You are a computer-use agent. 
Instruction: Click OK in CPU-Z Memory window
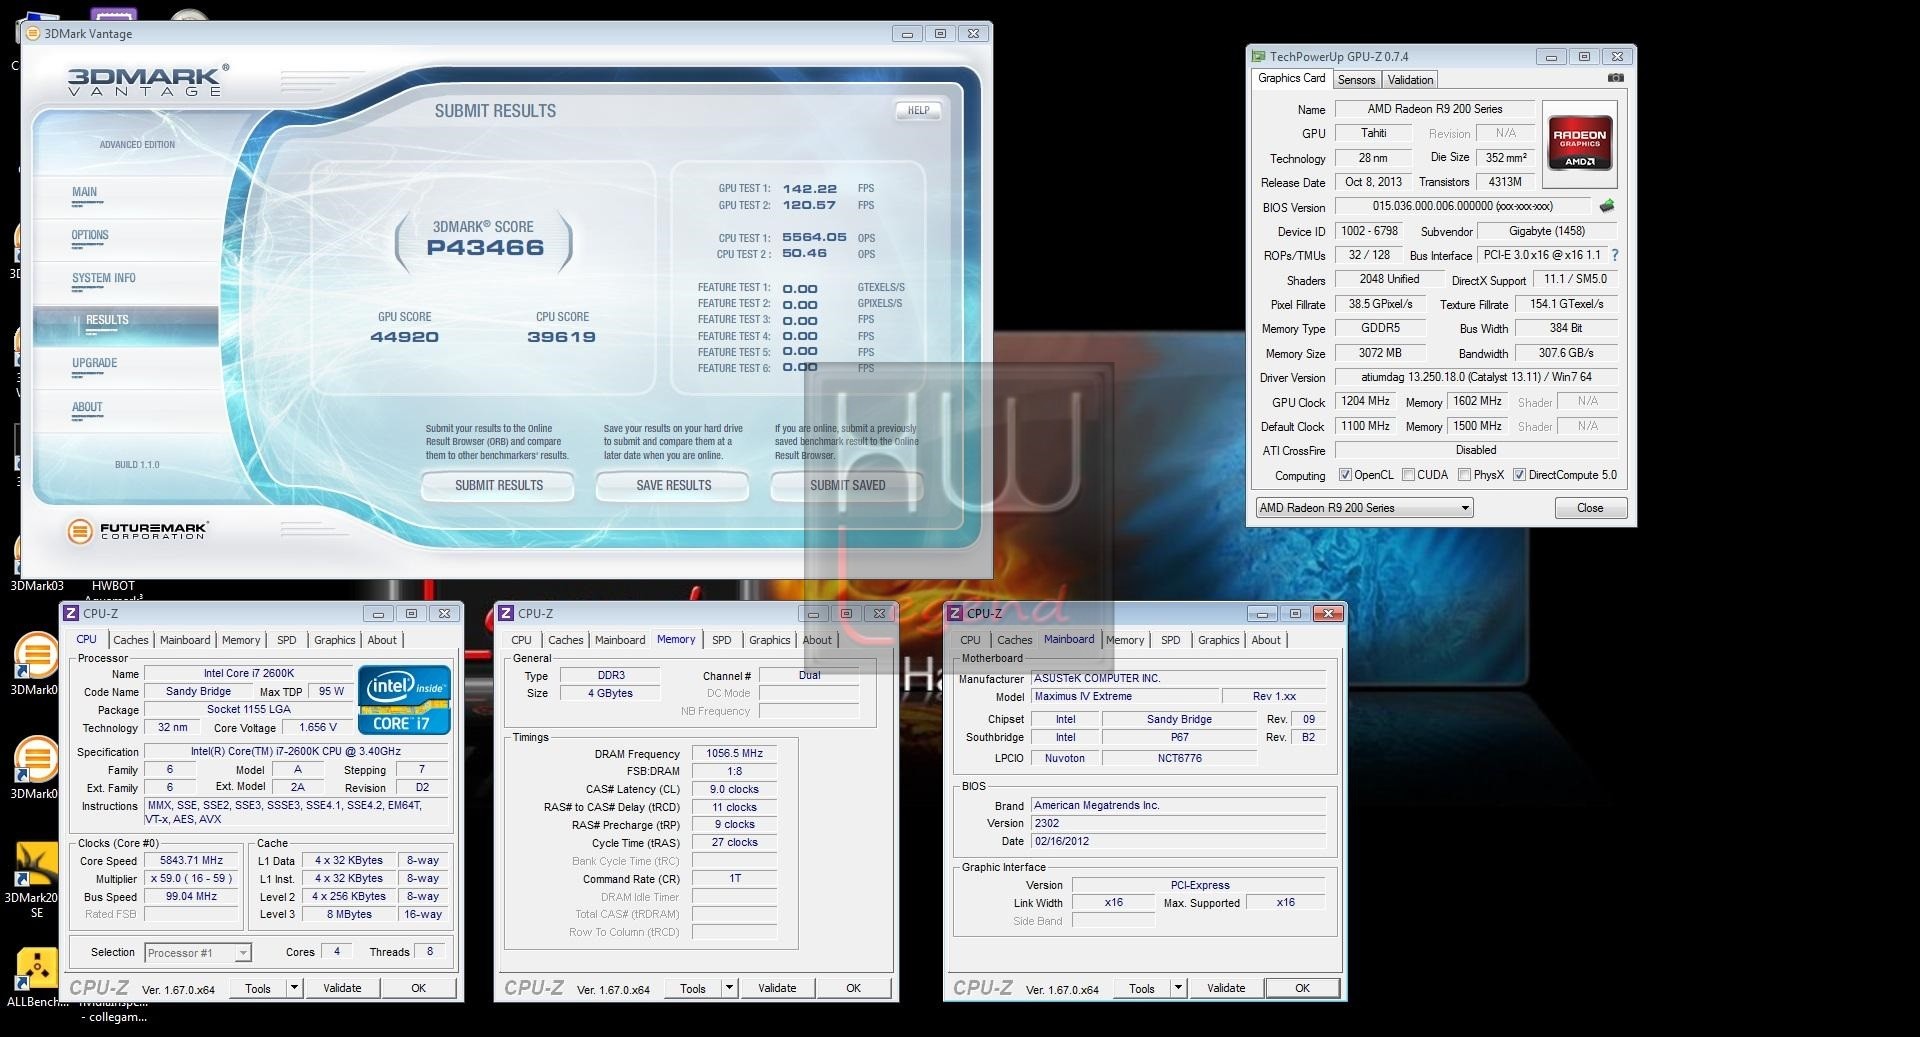click(853, 988)
